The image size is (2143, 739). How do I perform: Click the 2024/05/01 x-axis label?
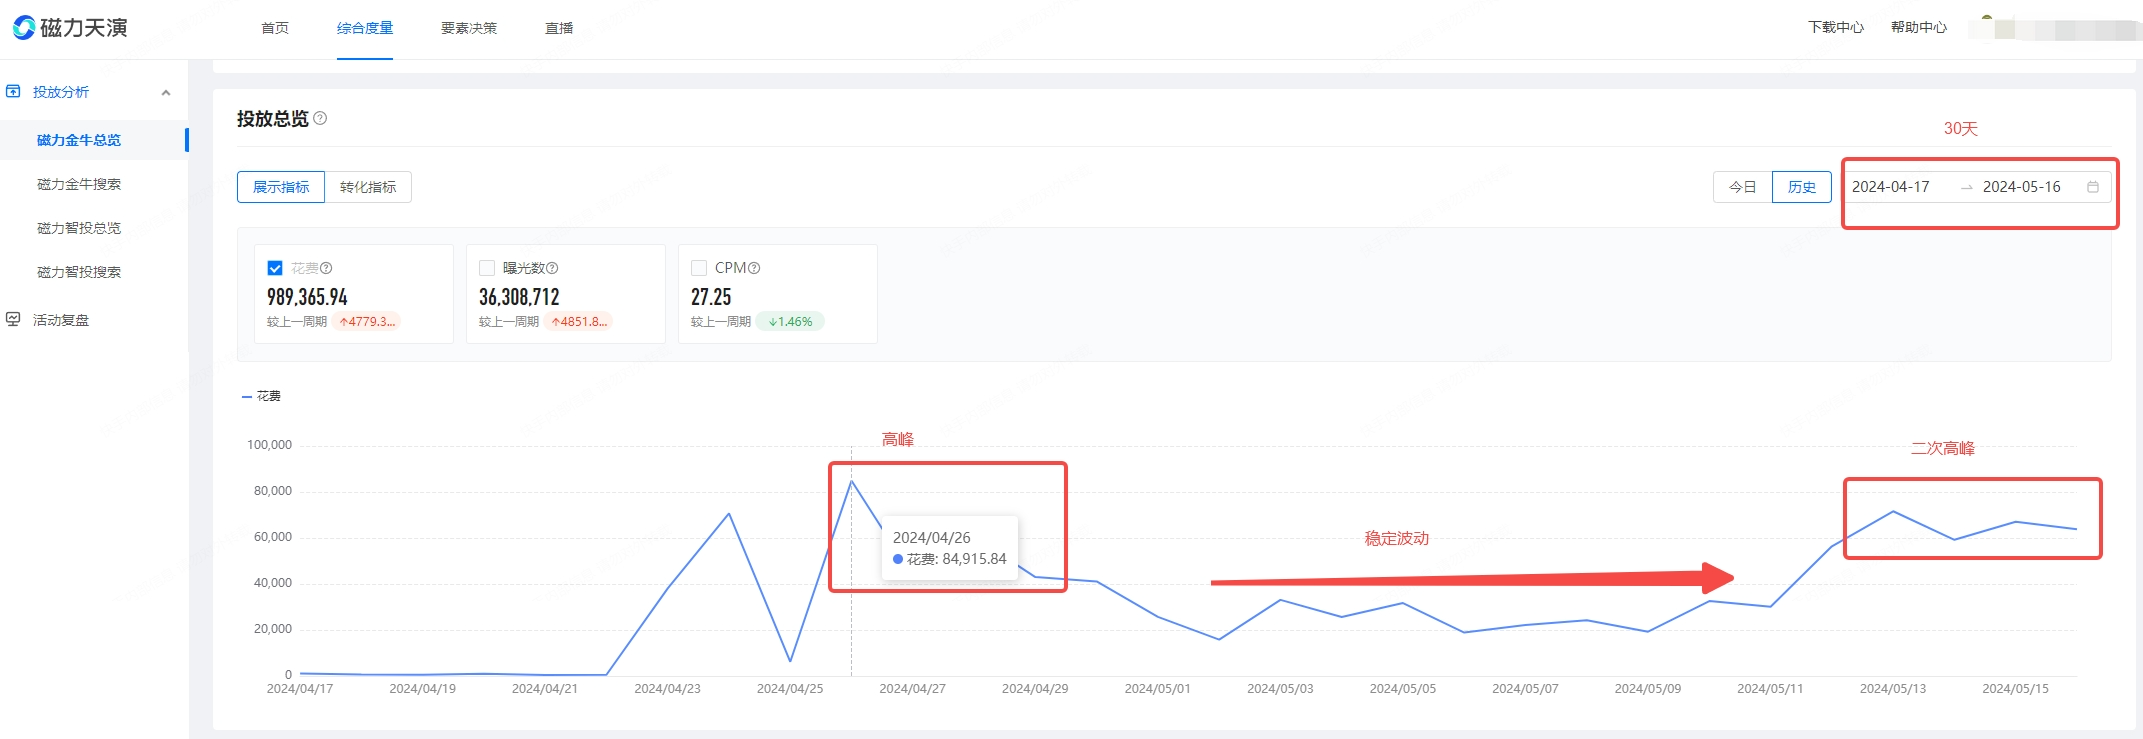(x=1158, y=689)
